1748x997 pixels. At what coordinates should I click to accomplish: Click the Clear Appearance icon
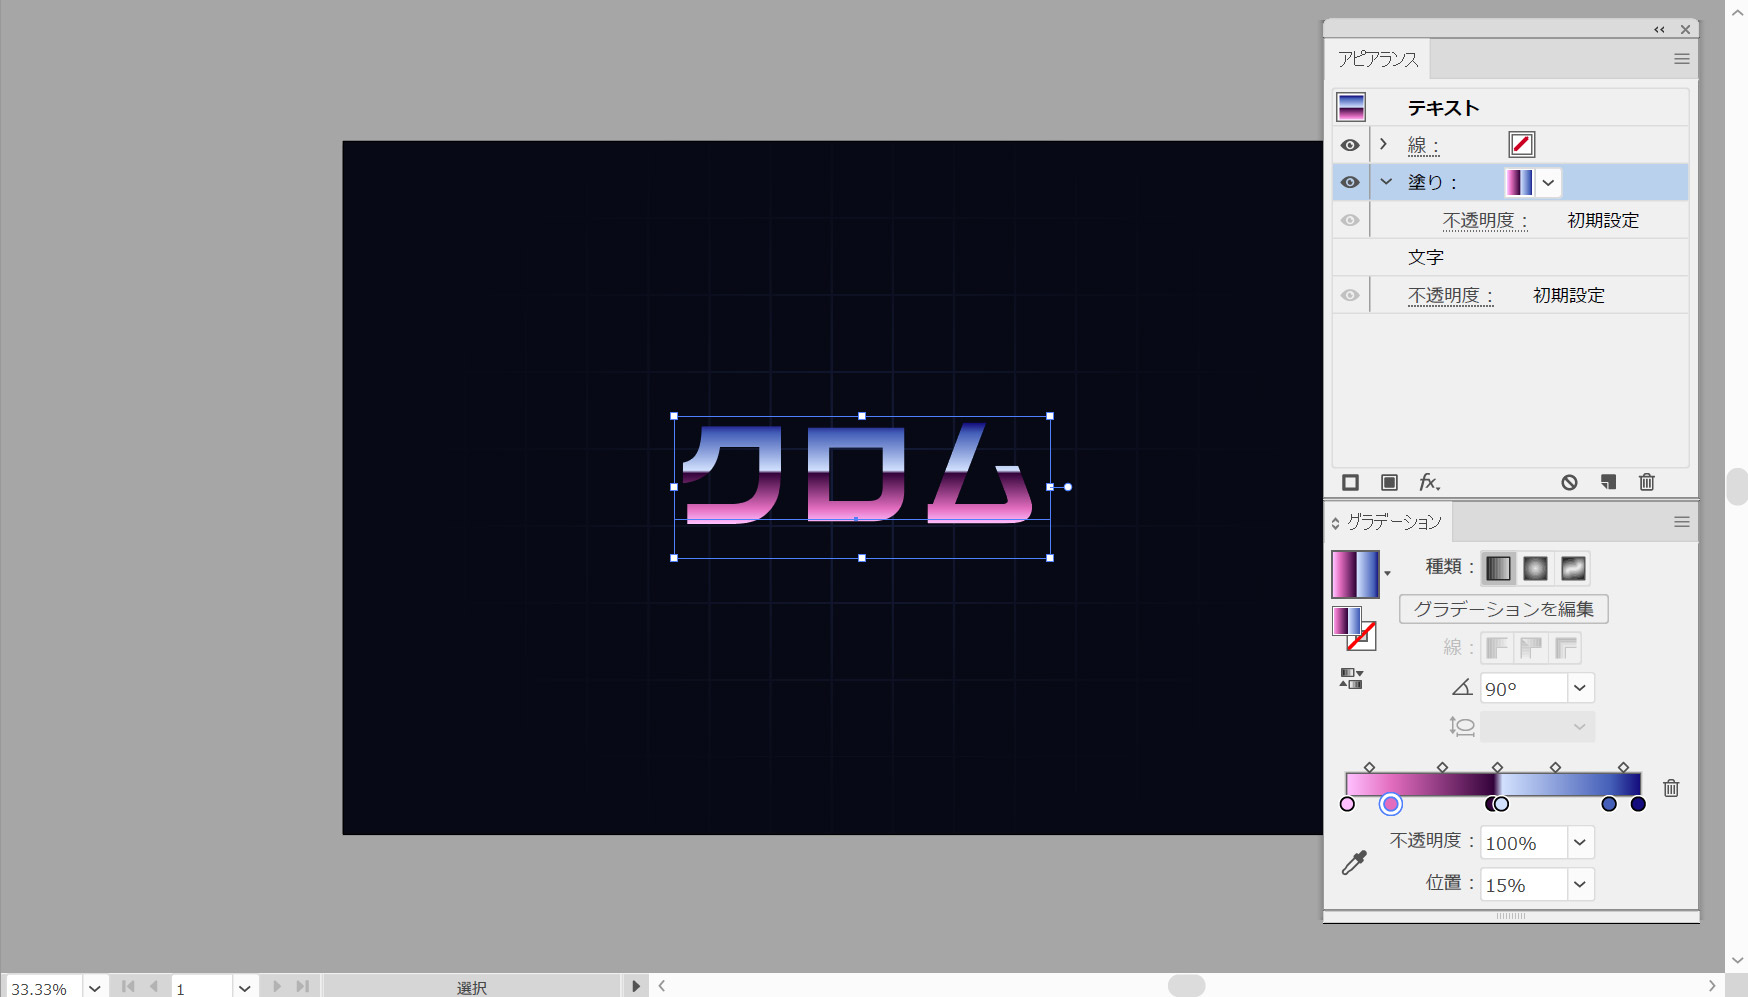pos(1569,483)
